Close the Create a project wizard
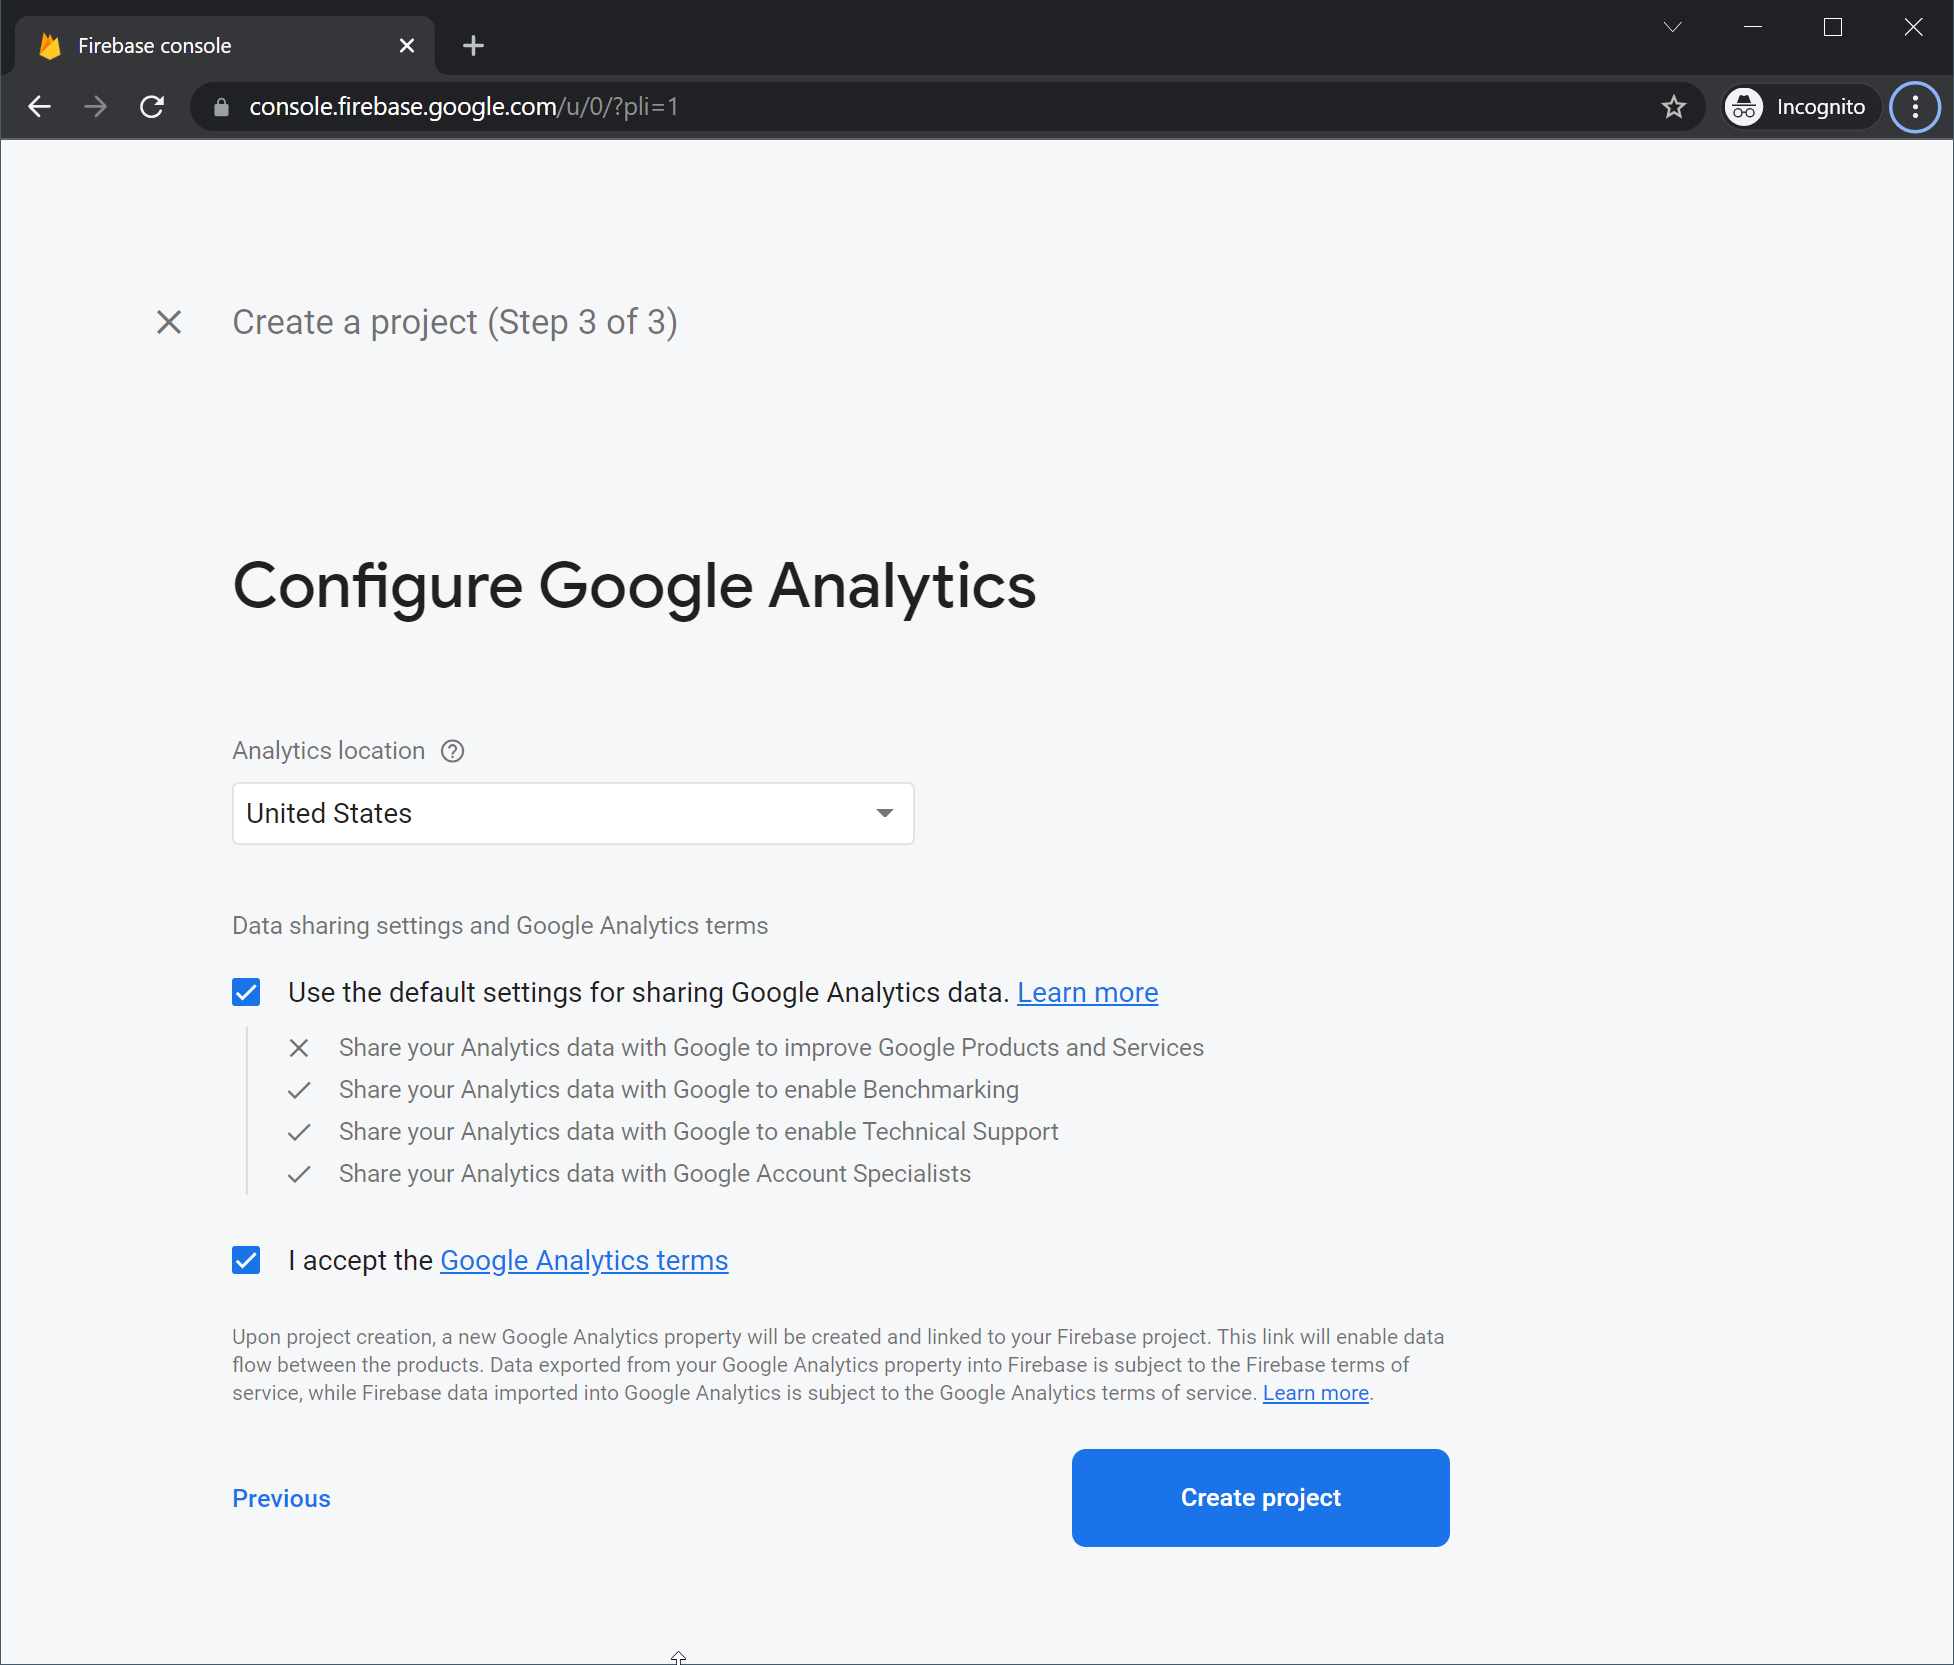 tap(169, 322)
